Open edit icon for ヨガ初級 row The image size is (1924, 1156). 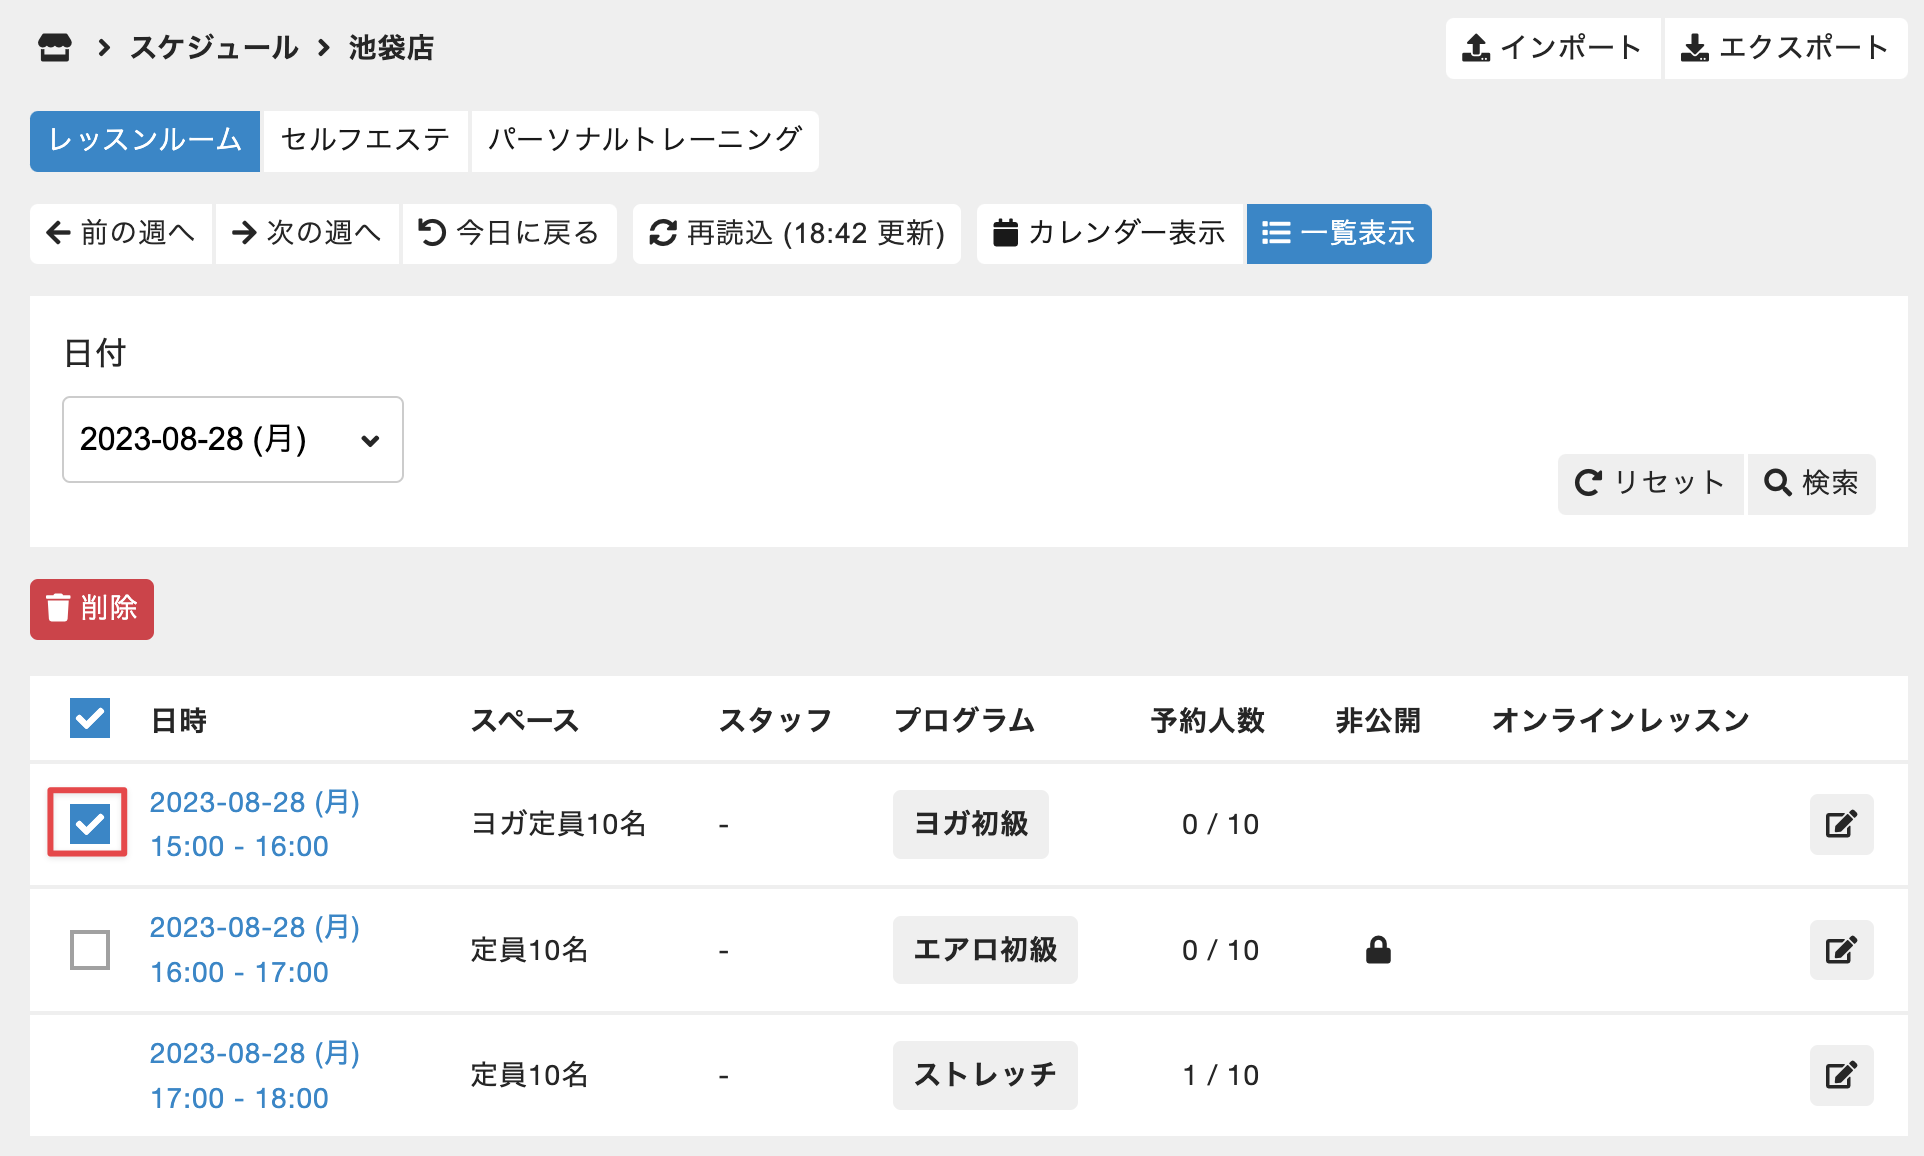coord(1840,824)
